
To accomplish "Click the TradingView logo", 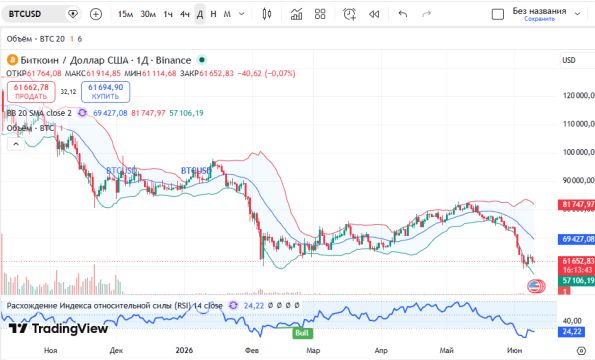I will tap(58, 329).
